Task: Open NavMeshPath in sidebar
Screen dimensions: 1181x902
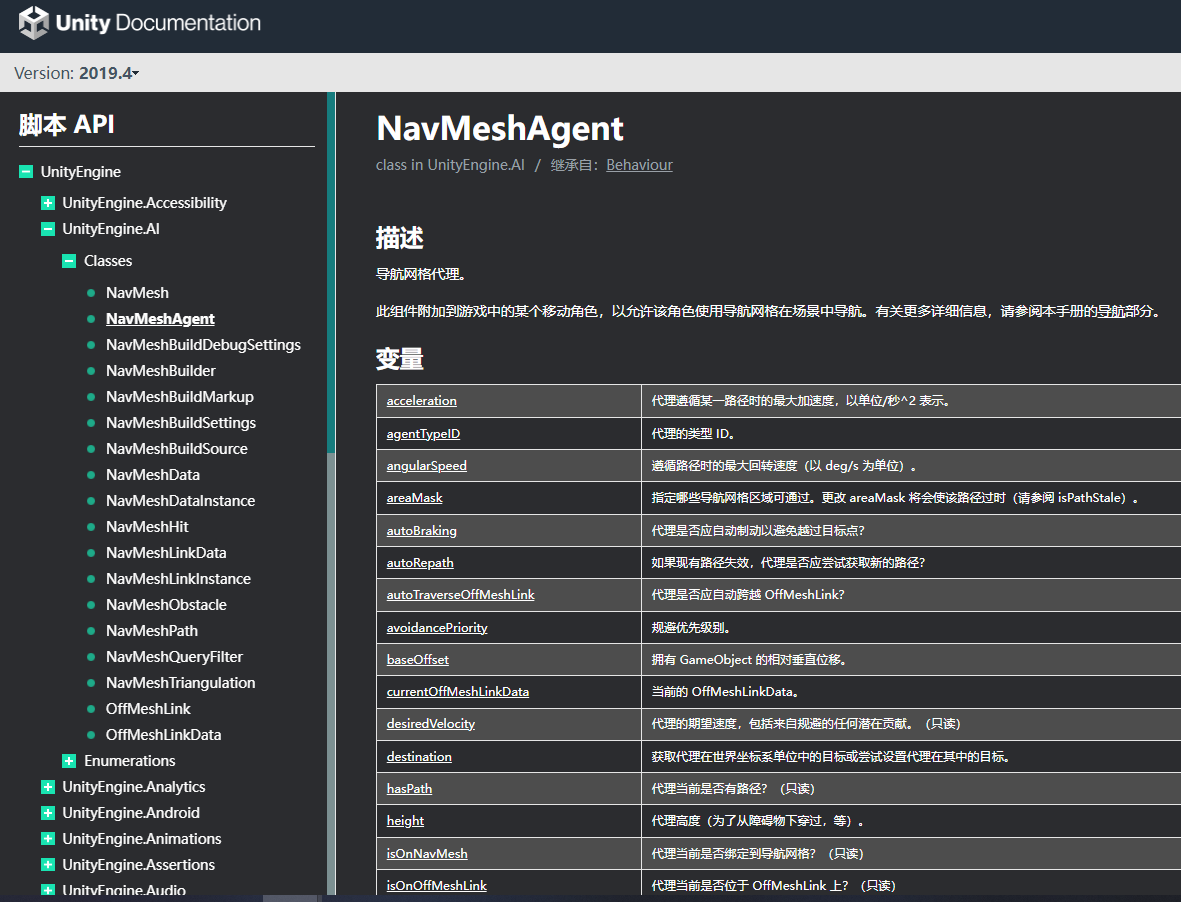Action: [x=151, y=631]
